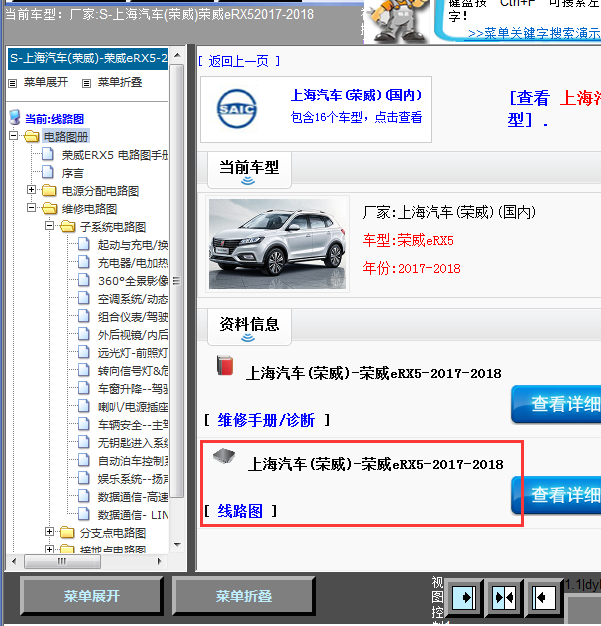The image size is (601, 626).
Task: Select 组合仪表/驾驶 tree item
Action: 133,317
